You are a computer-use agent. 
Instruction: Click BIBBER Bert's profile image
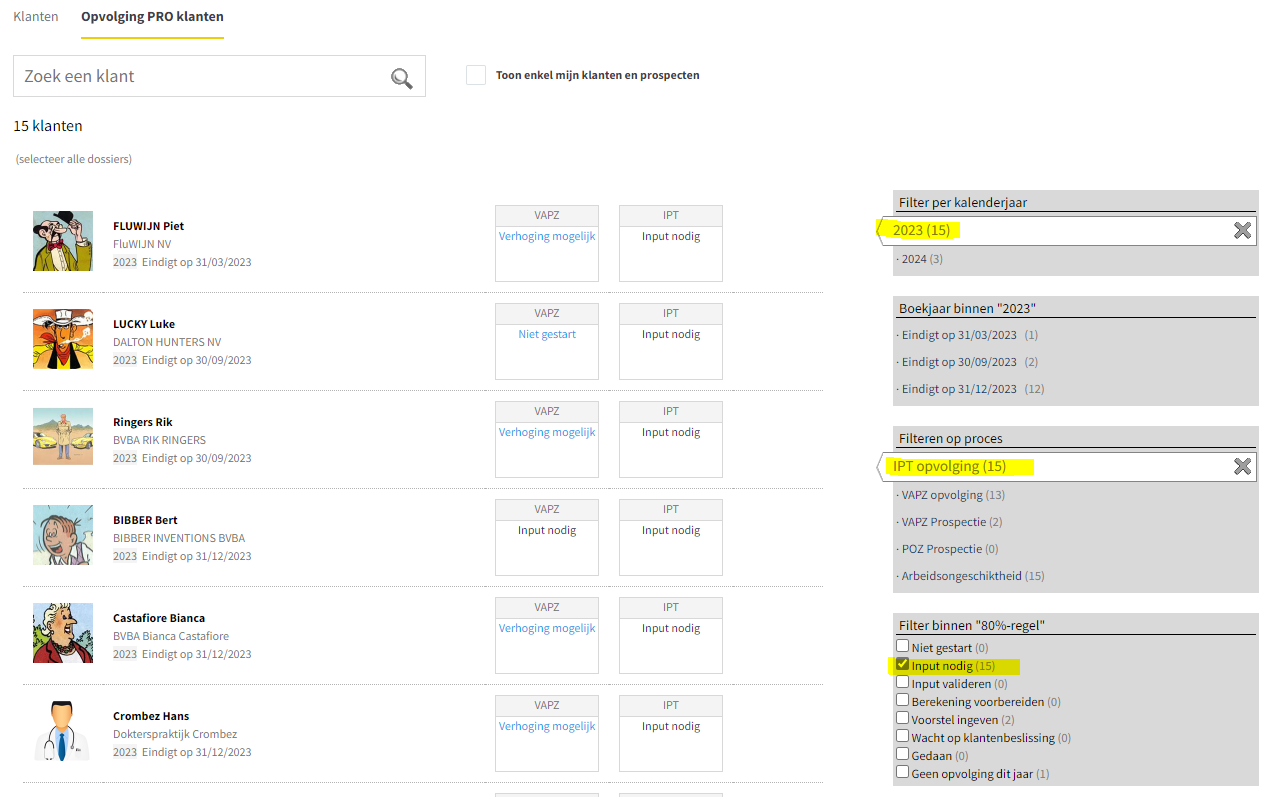62,535
